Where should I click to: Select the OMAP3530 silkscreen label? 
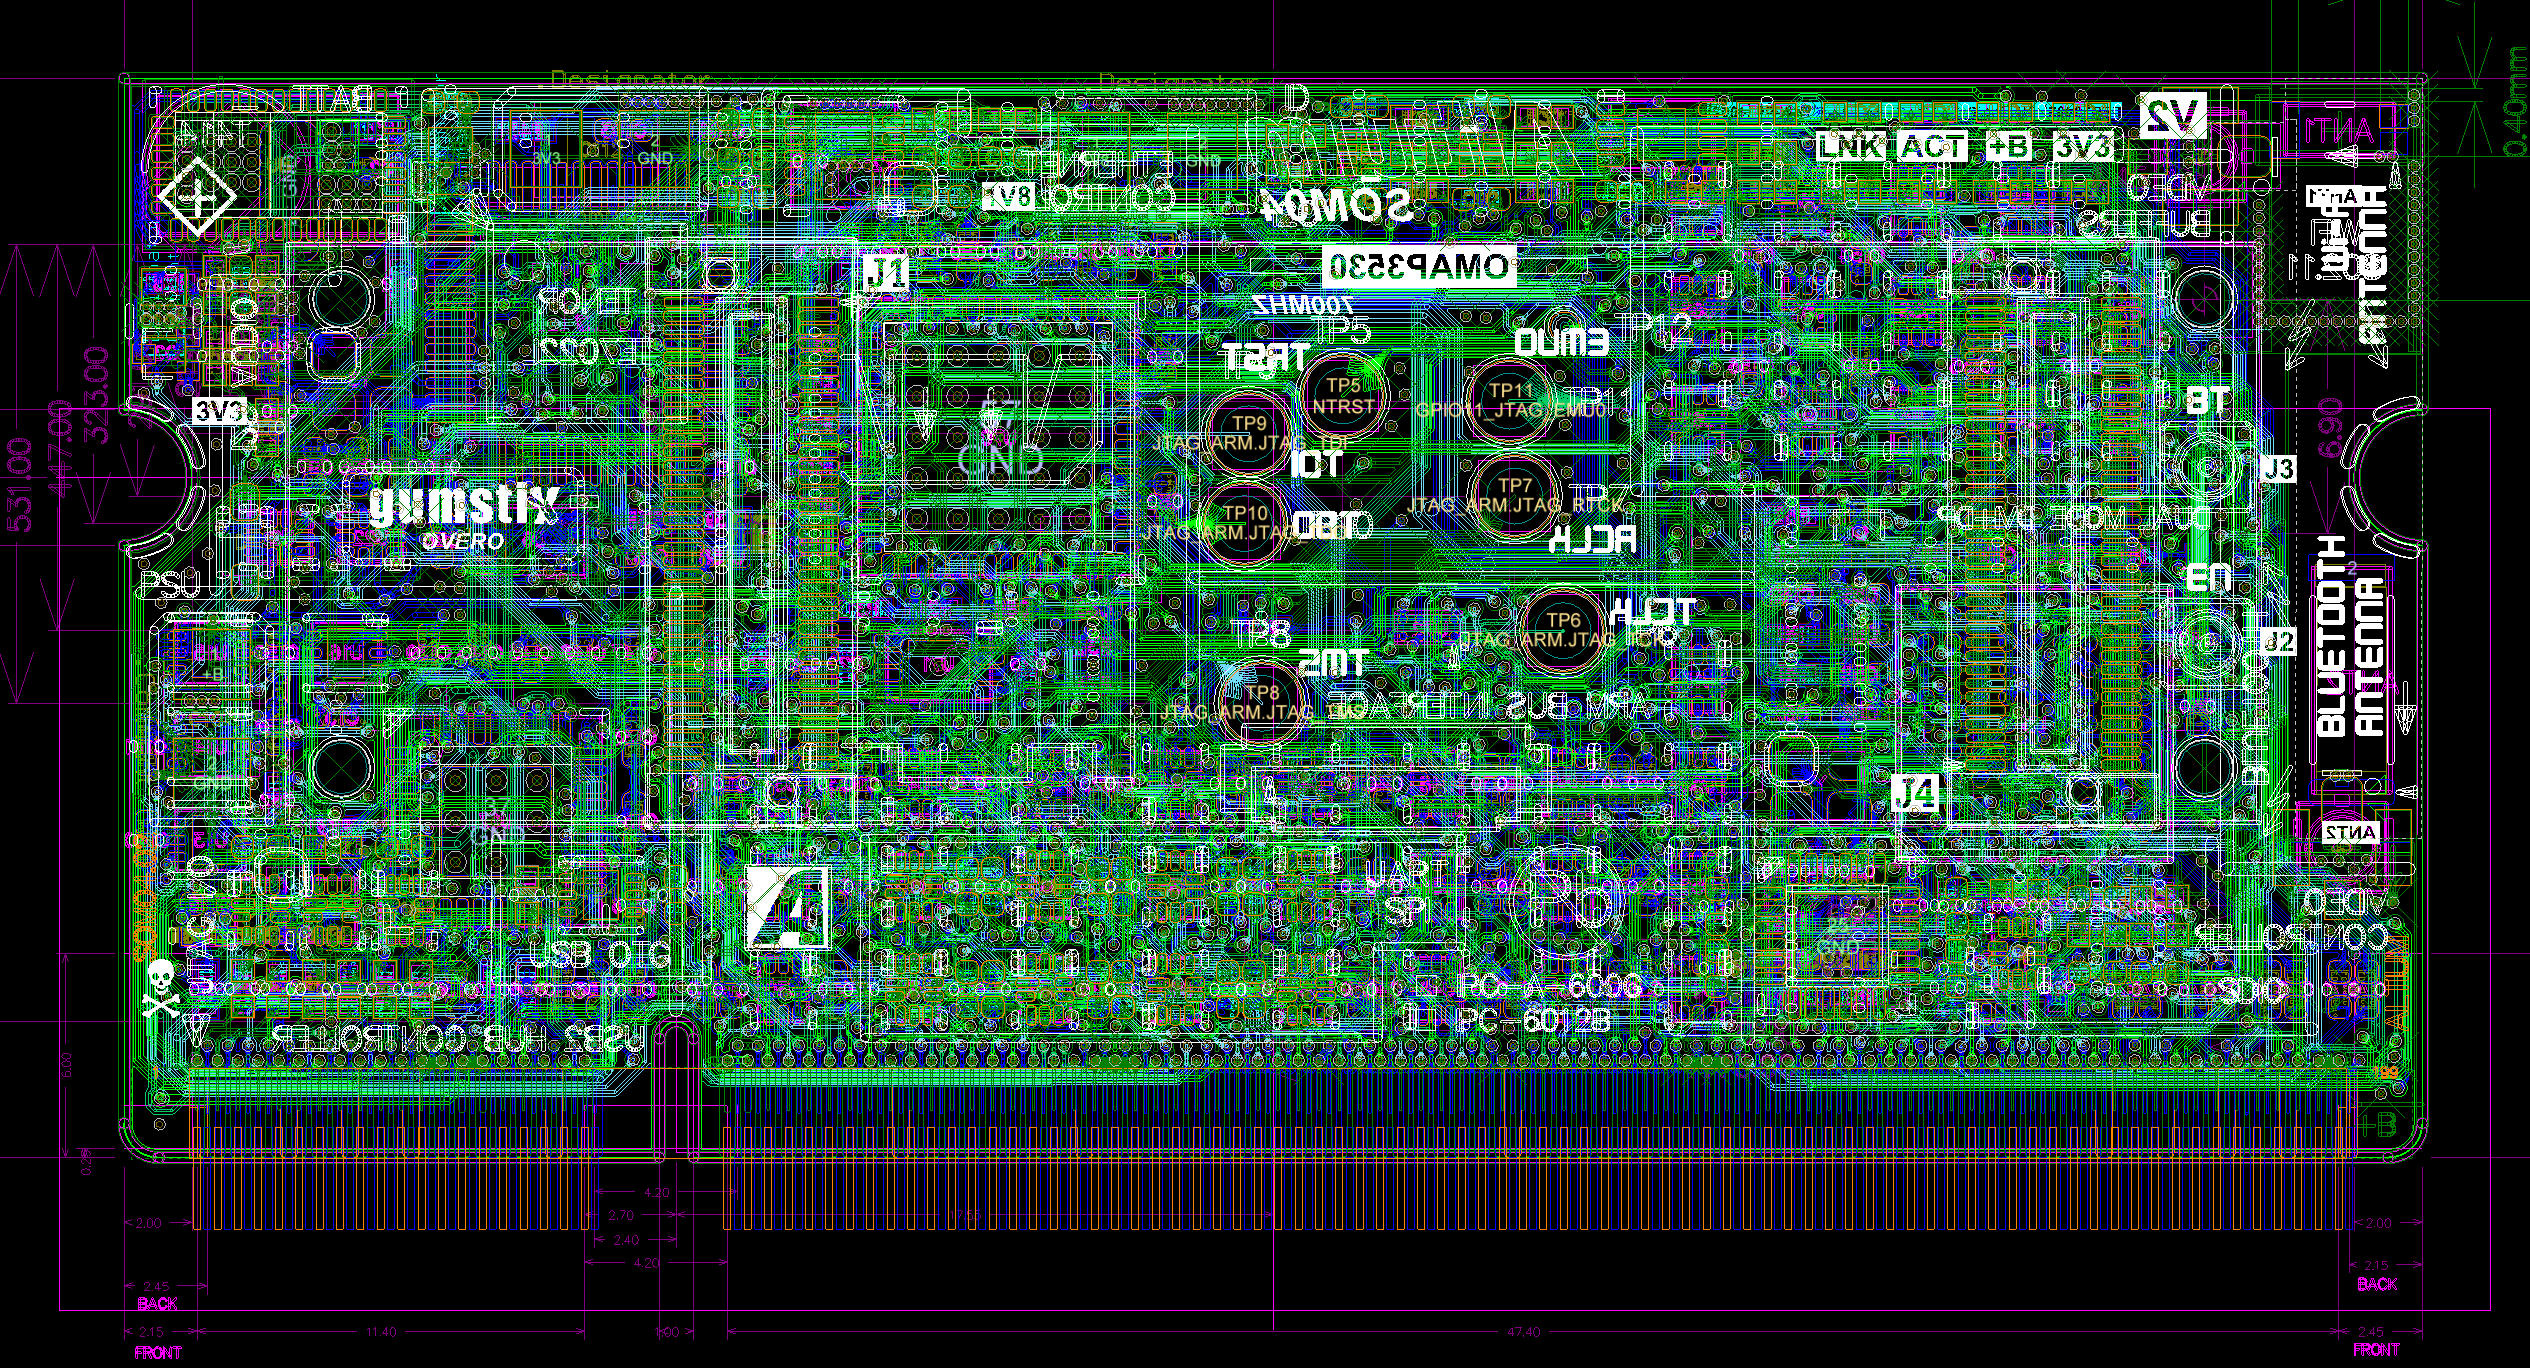tap(1420, 266)
